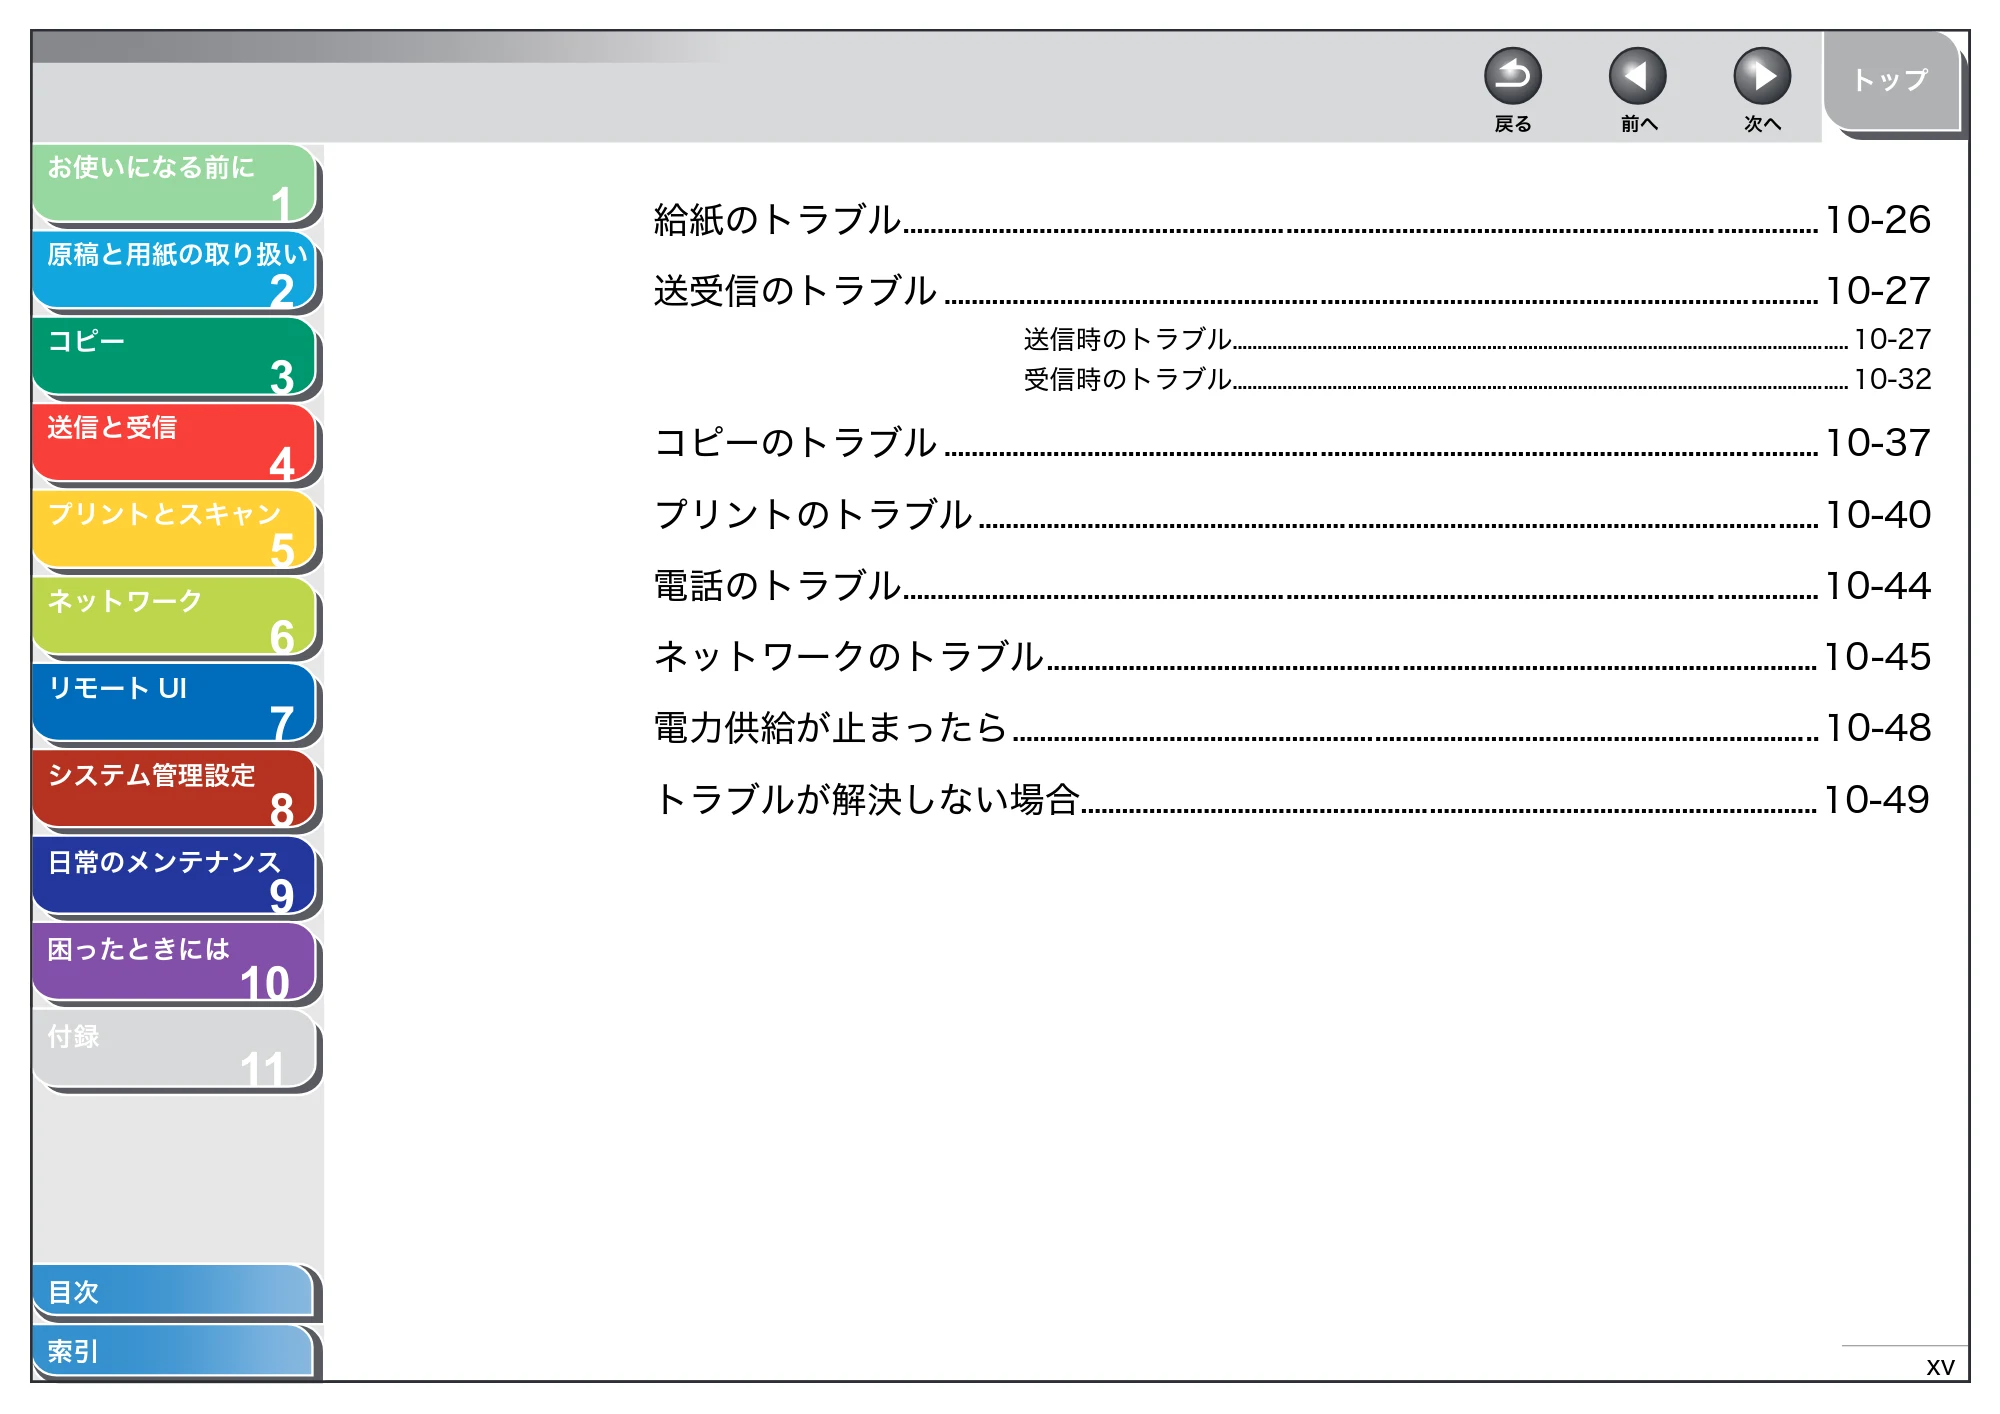
Task: Go to previous page with 前へ icon
Action: [1637, 76]
